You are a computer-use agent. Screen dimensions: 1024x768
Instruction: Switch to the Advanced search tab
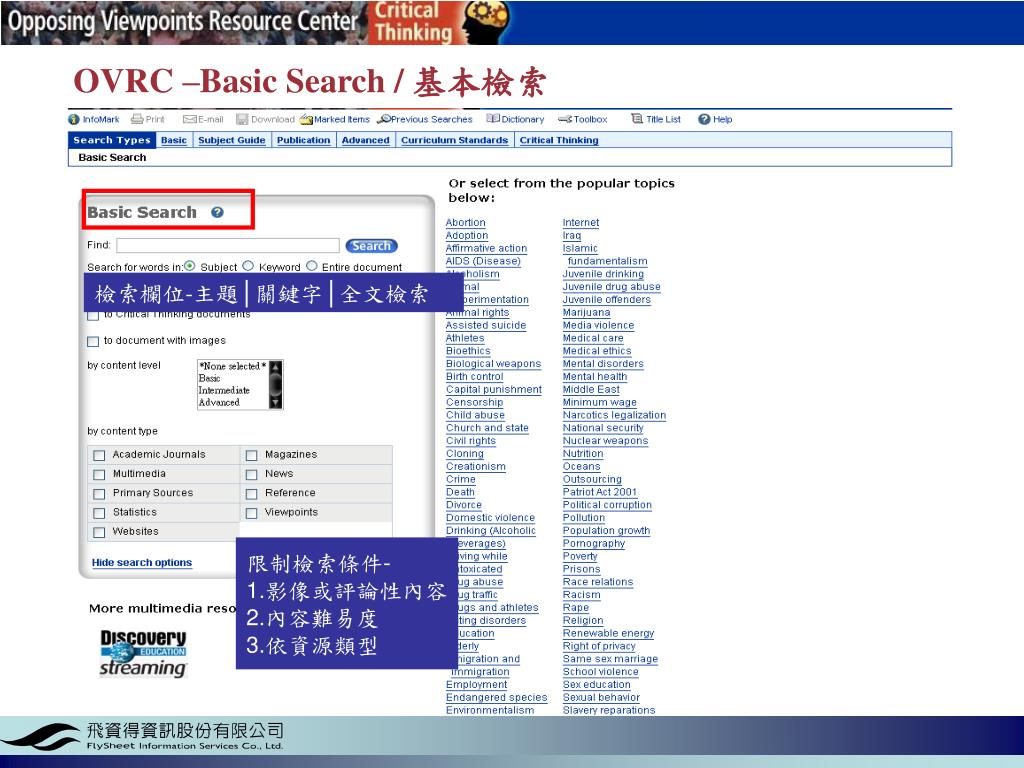click(366, 140)
